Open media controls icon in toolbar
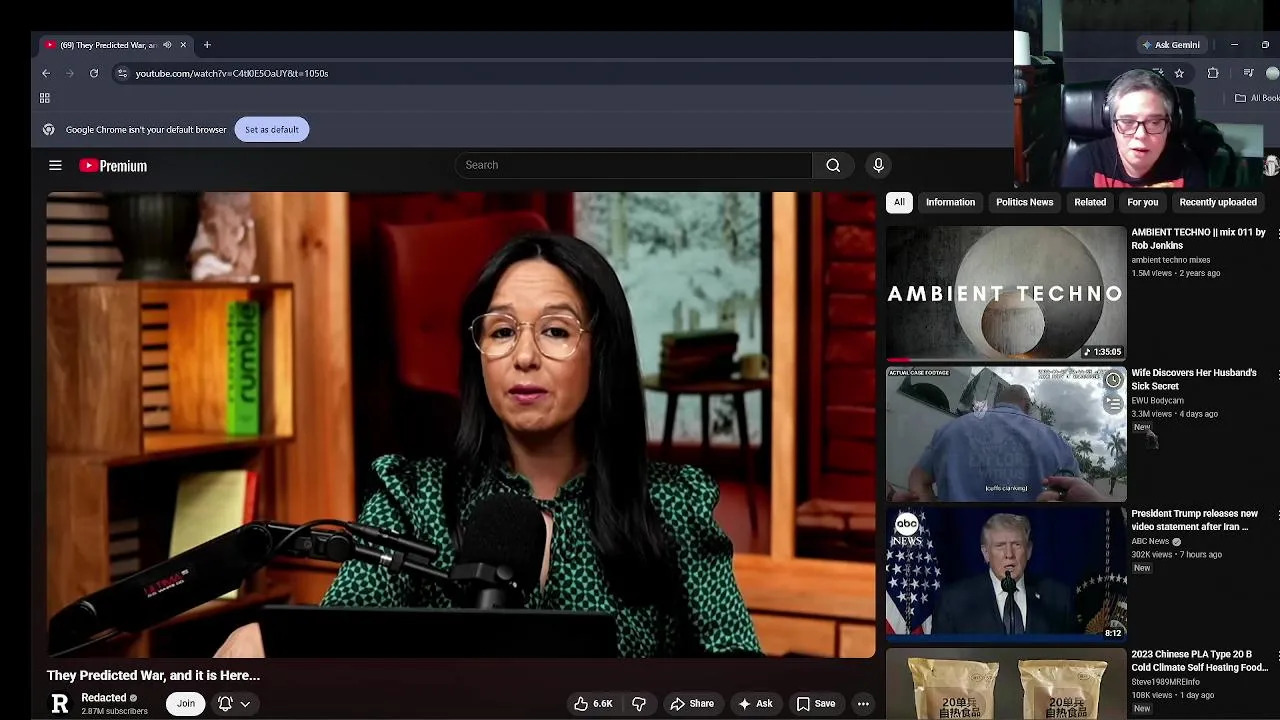Image resolution: width=1280 pixels, height=720 pixels. coord(1248,73)
